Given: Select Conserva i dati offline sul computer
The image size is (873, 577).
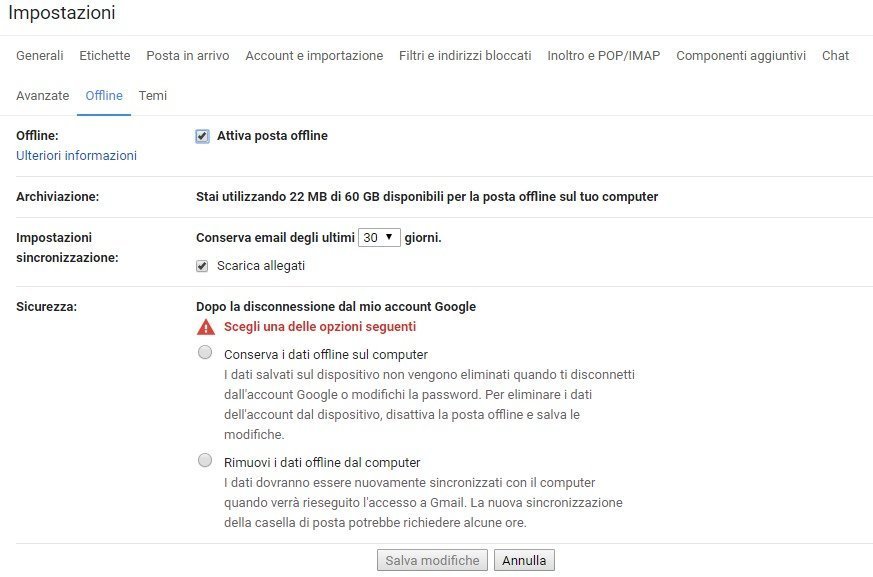Looking at the screenshot, I should [x=205, y=353].
